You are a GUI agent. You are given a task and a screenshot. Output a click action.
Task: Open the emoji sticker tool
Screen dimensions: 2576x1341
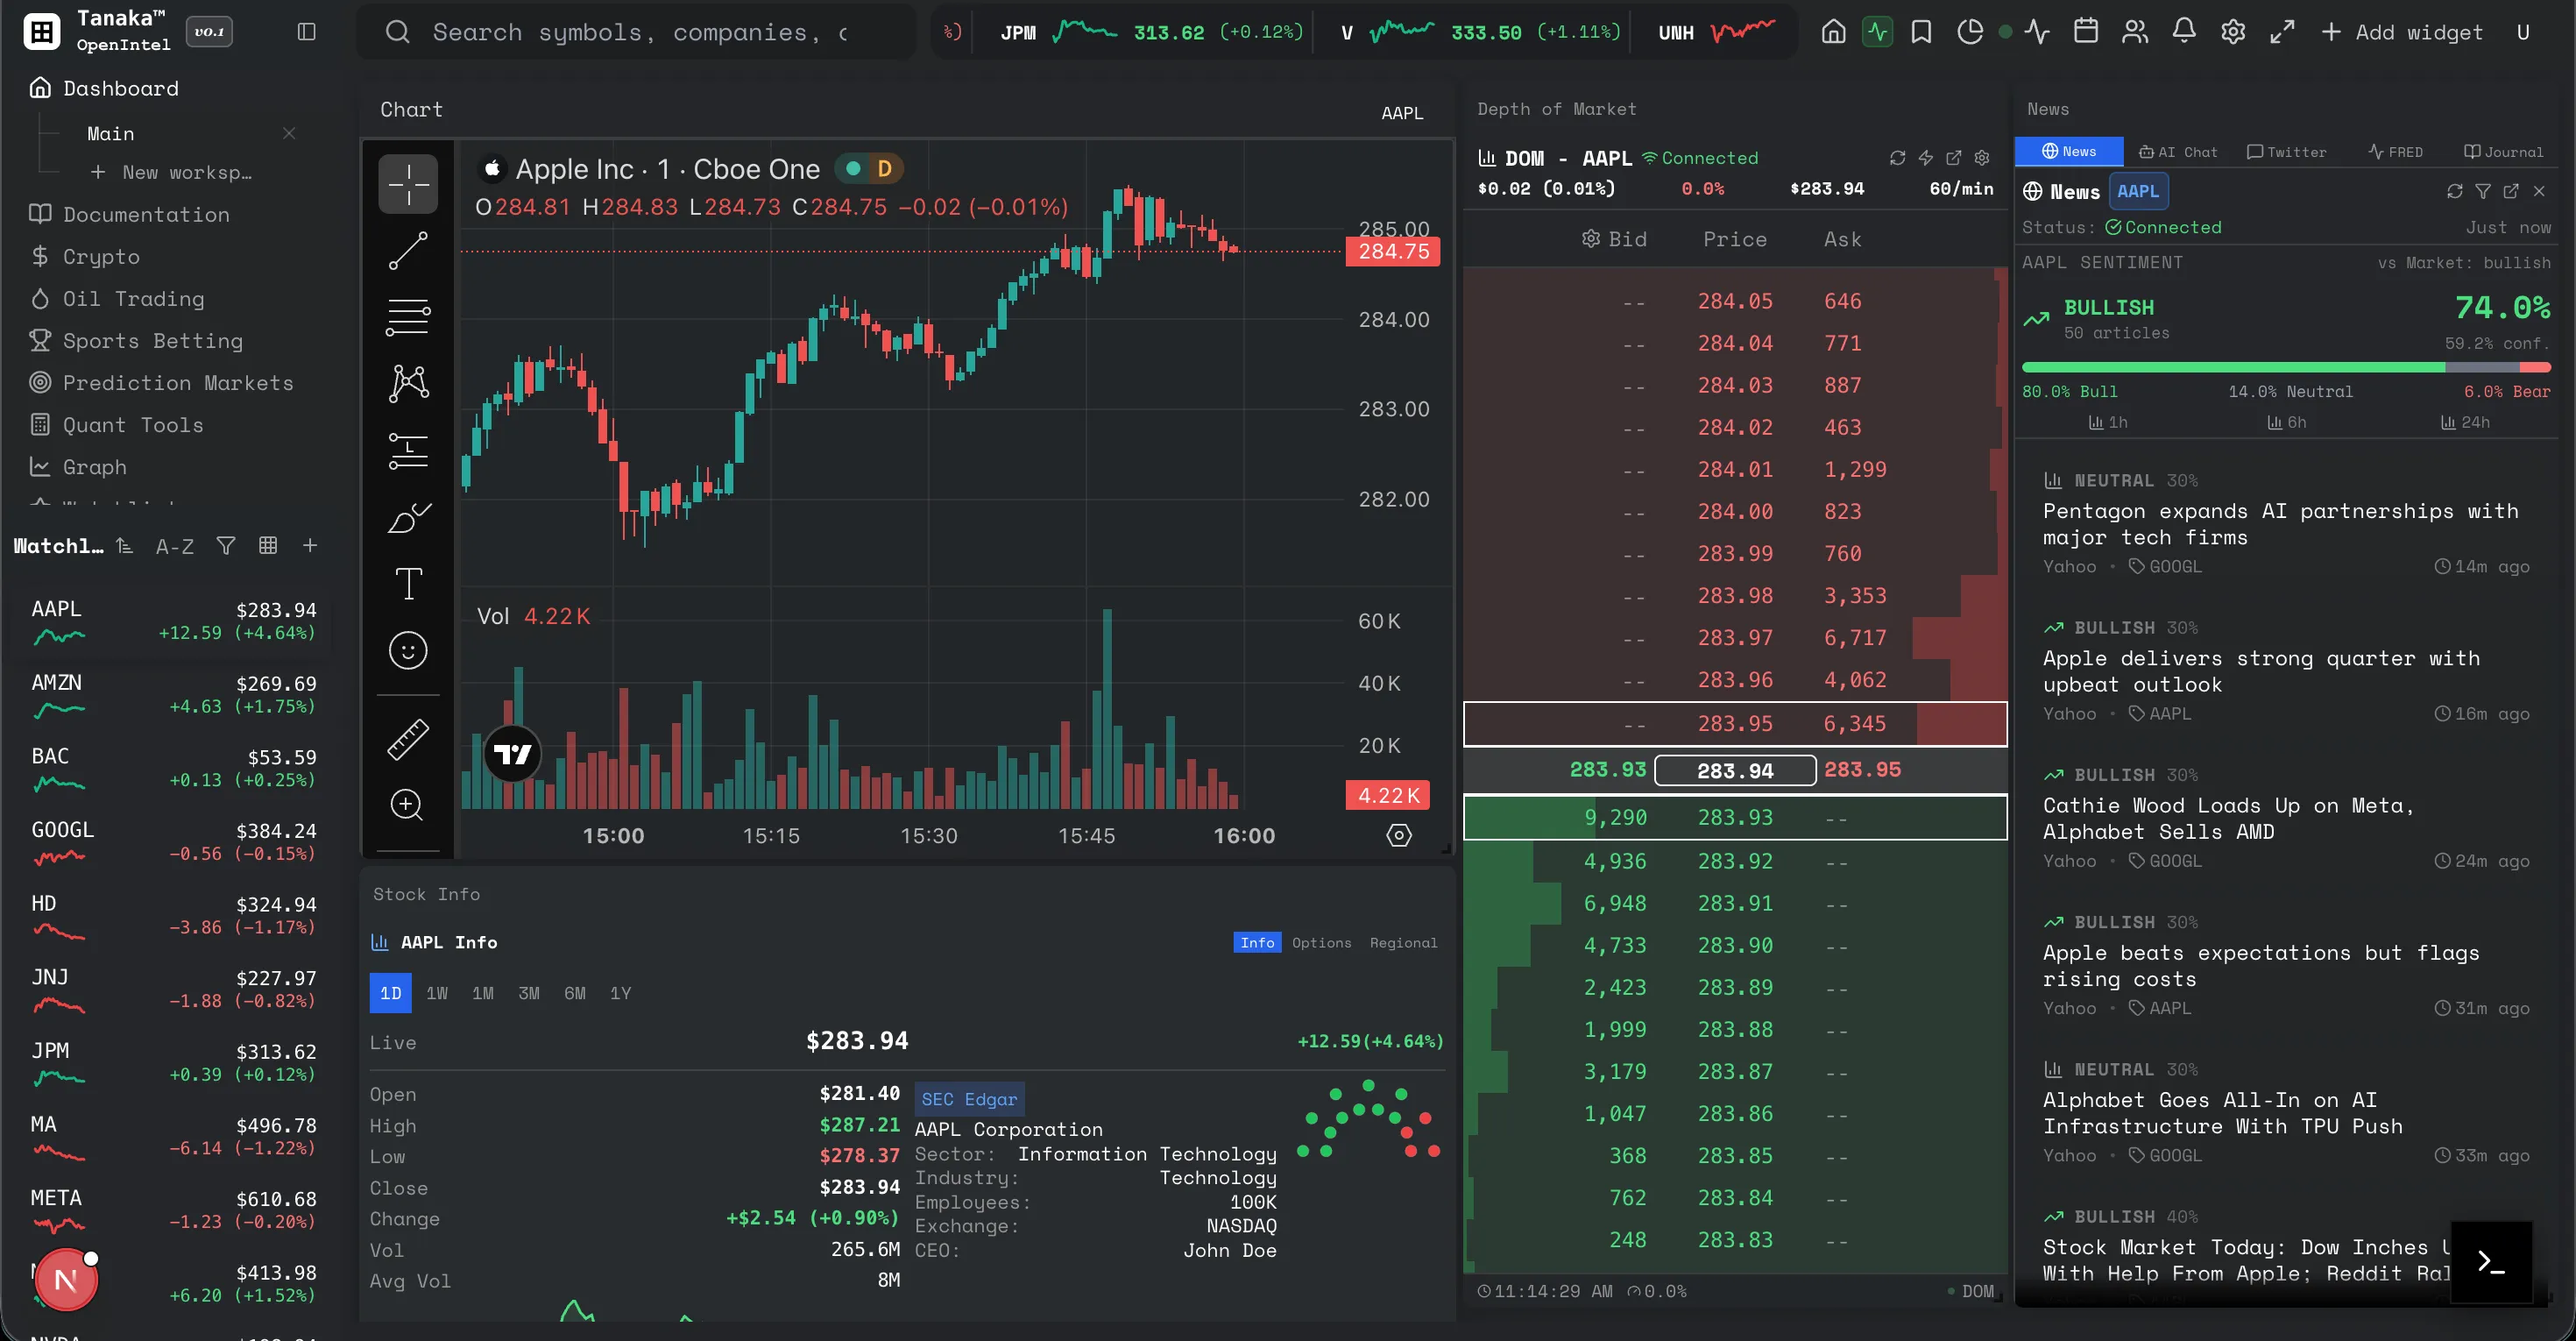[408, 651]
